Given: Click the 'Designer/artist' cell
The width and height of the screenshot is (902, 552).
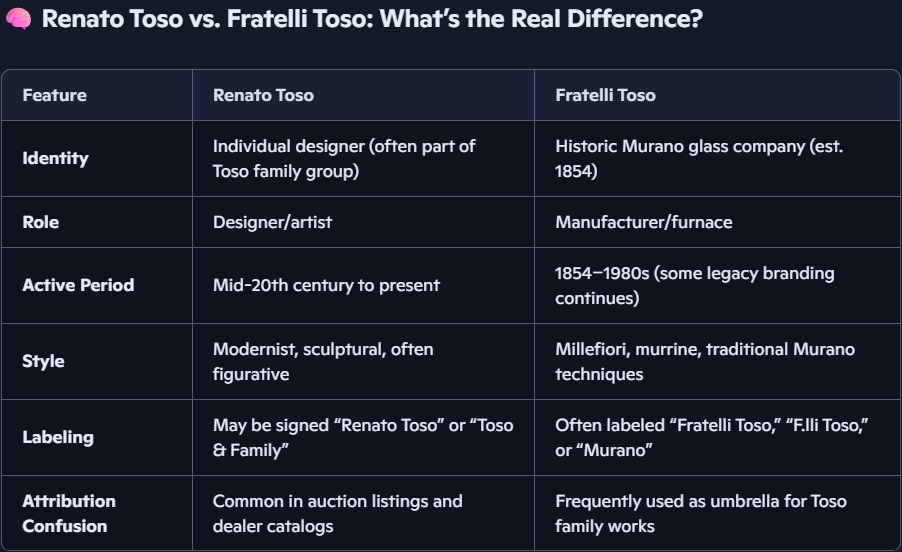Looking at the screenshot, I should [x=272, y=222].
